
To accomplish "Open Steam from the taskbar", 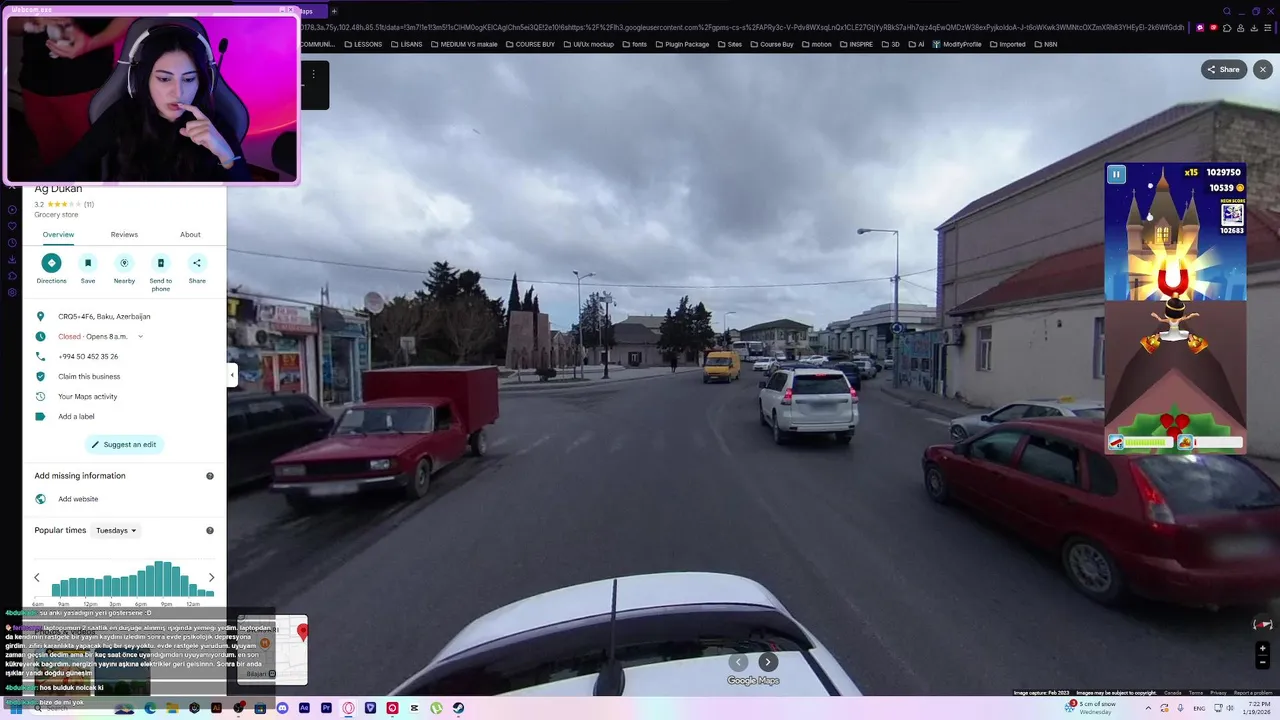I will (458, 708).
